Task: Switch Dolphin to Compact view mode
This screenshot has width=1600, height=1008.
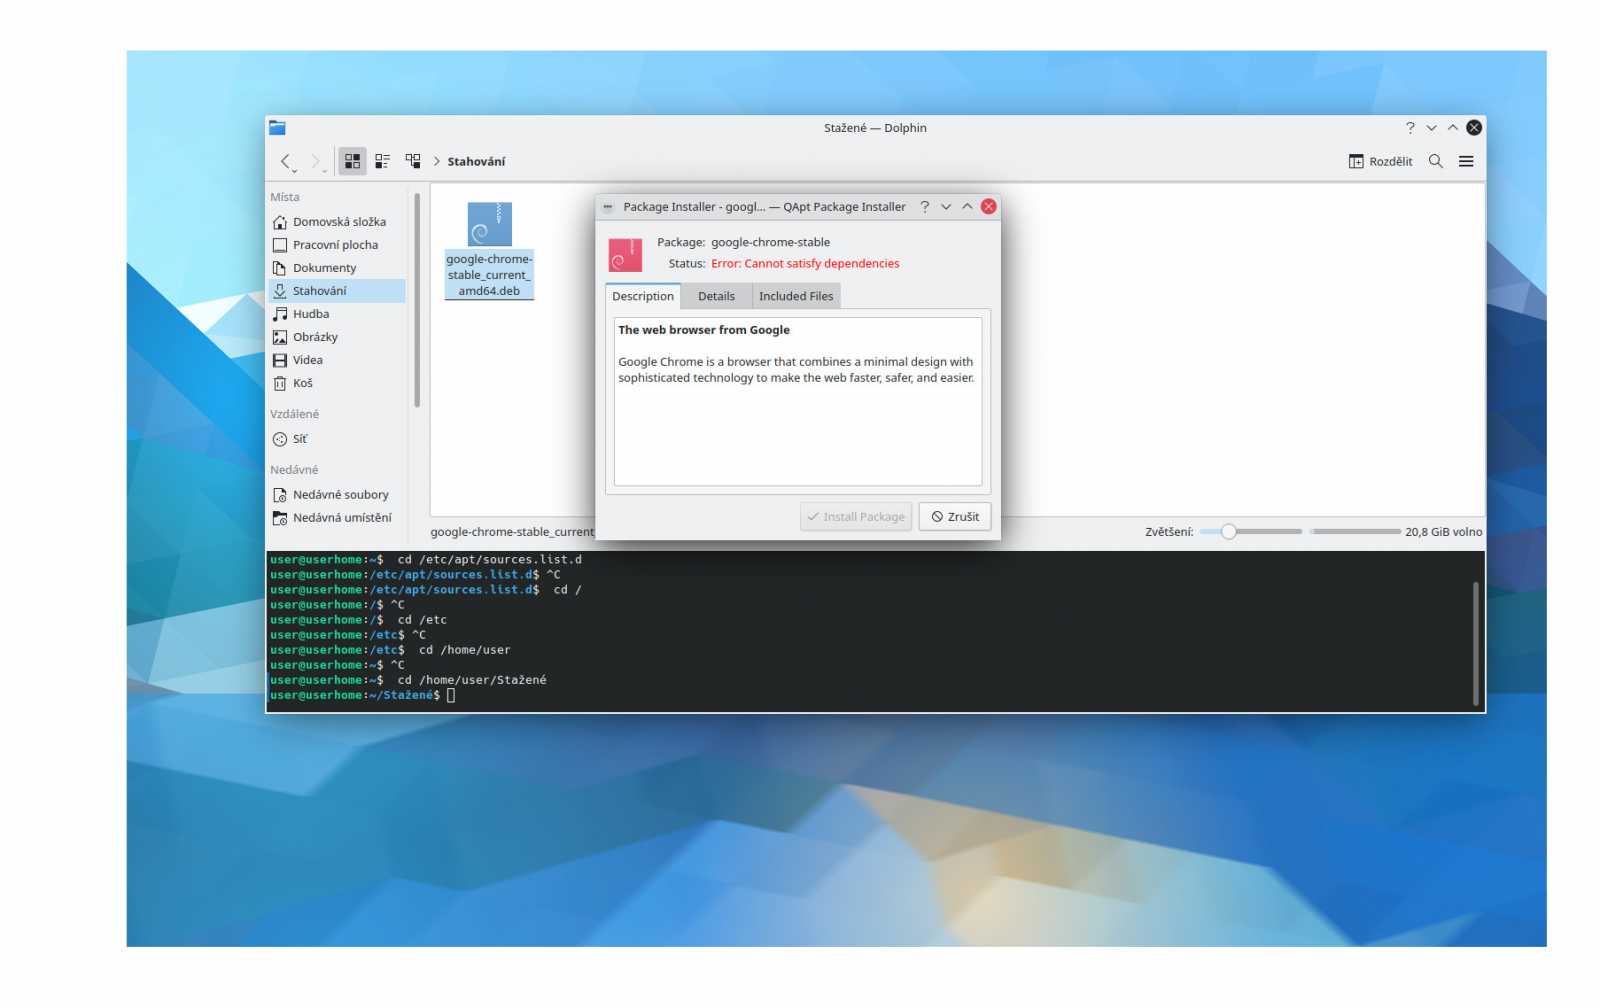Action: tap(382, 161)
